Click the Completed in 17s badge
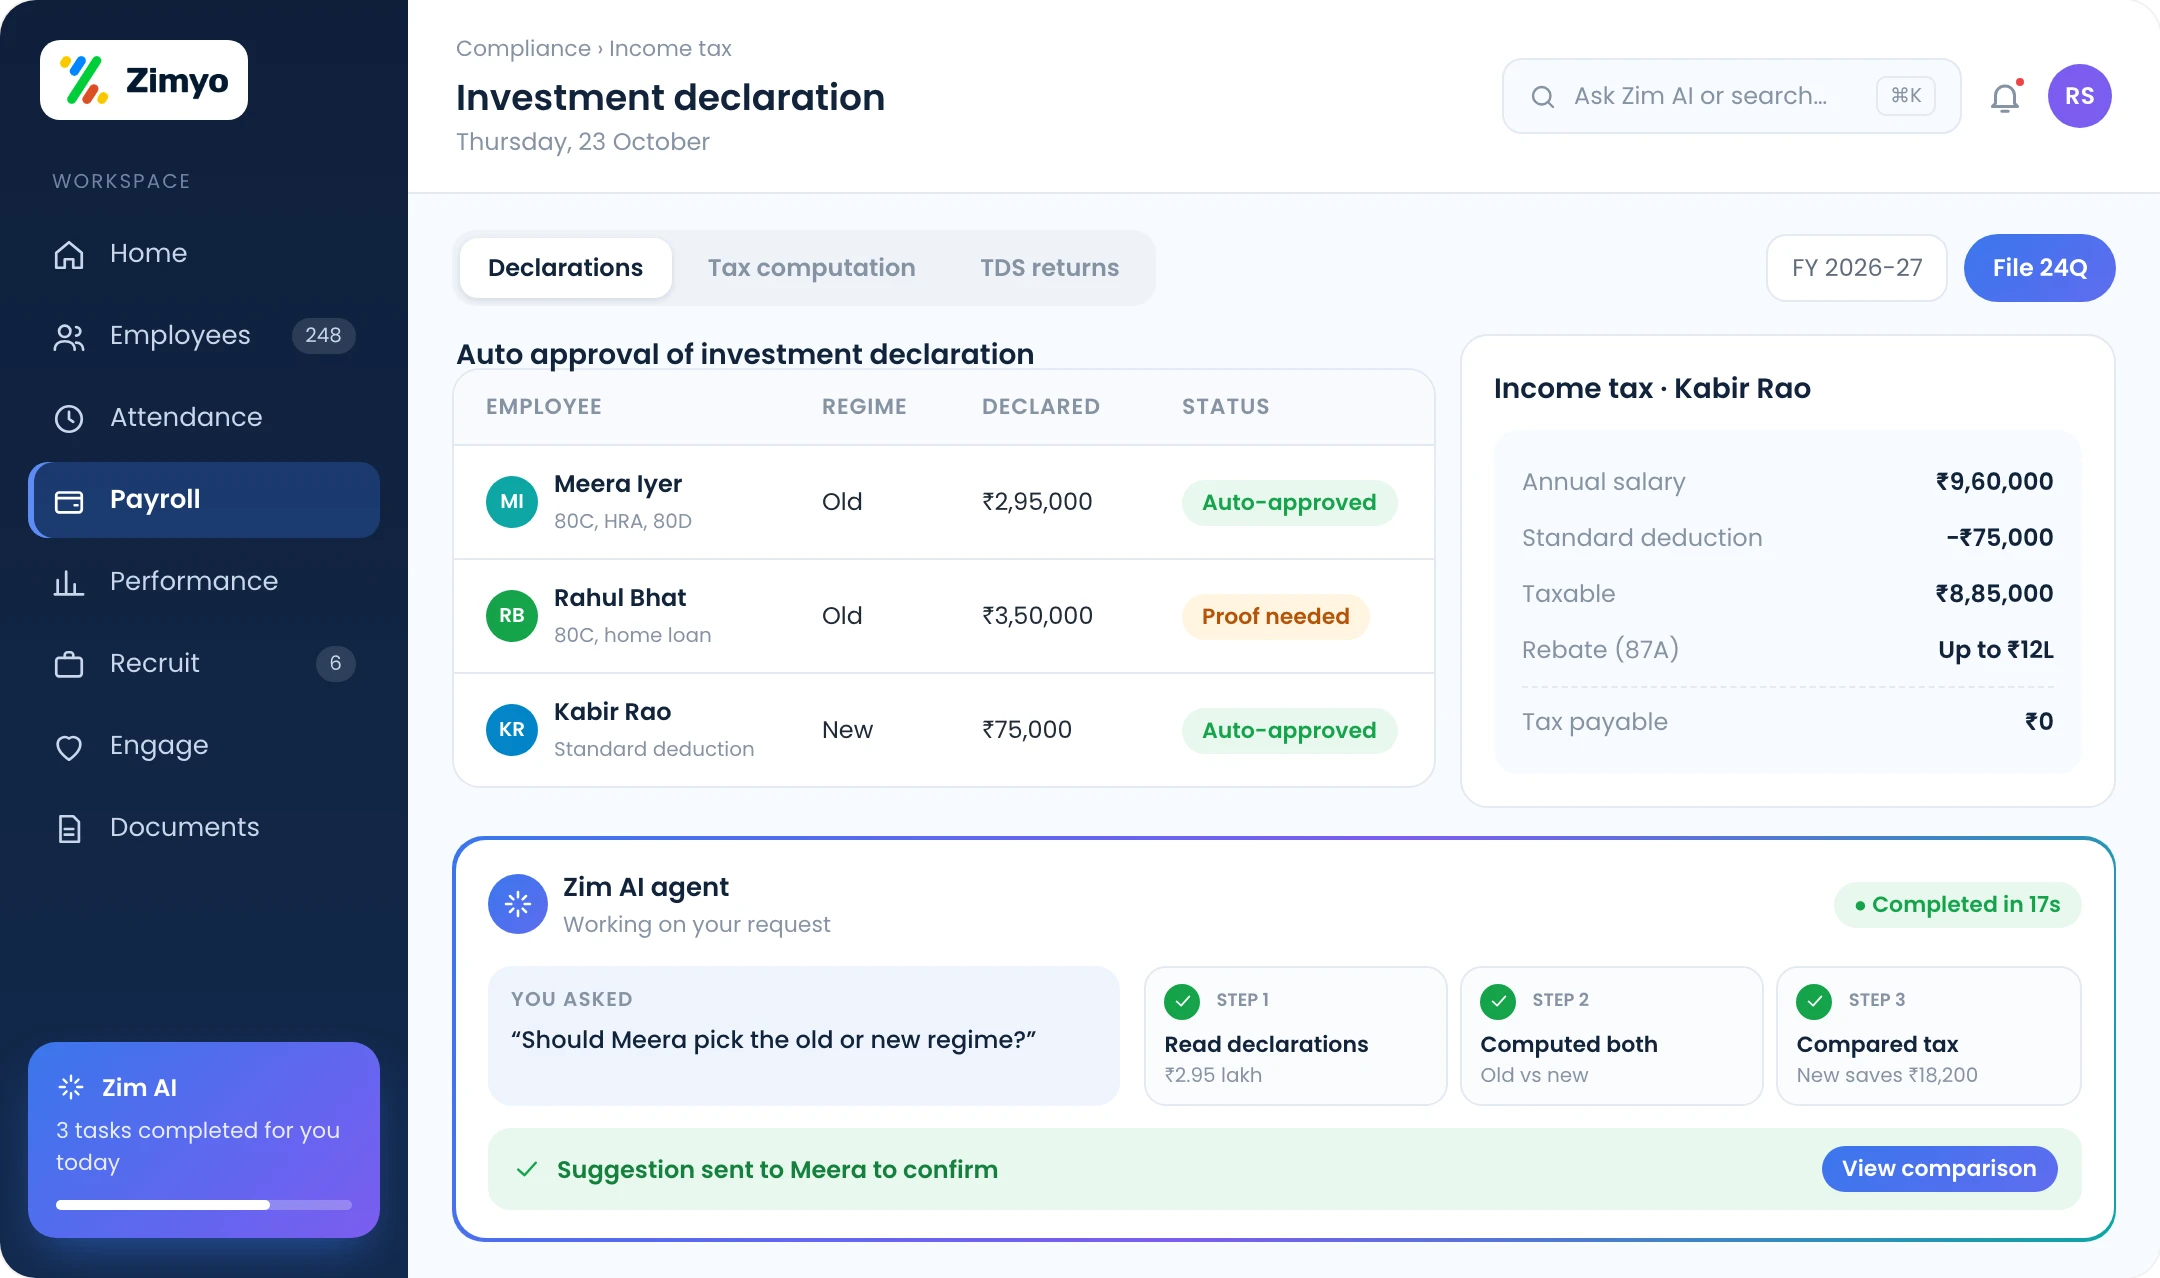Image resolution: width=2160 pixels, height=1278 pixels. 1957,904
